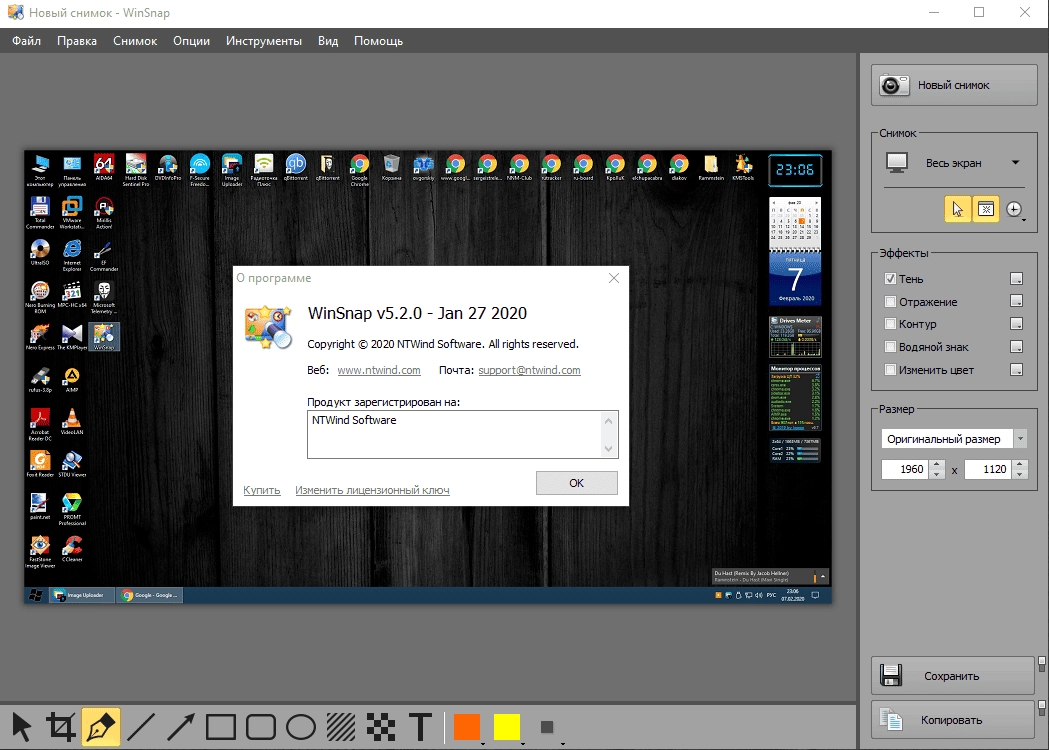Select the Text tool
Image resolution: width=1049 pixels, height=750 pixels.
(x=421, y=727)
